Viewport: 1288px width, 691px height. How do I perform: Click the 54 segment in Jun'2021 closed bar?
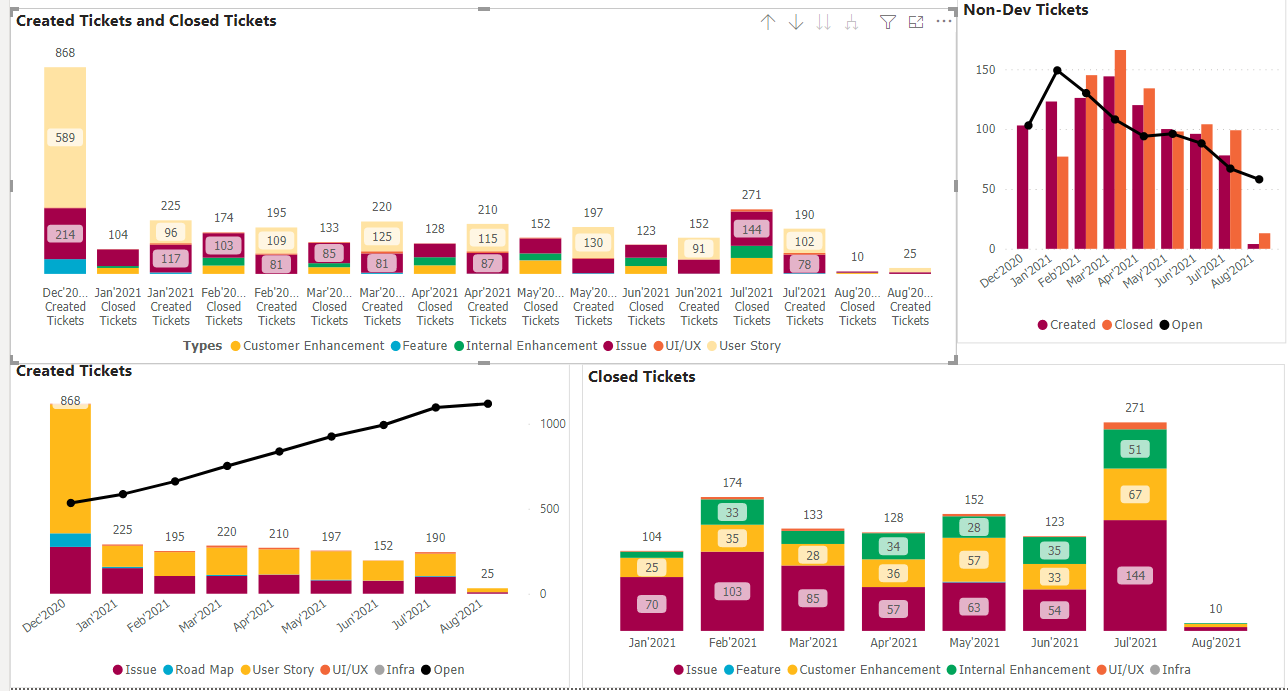click(x=1054, y=610)
